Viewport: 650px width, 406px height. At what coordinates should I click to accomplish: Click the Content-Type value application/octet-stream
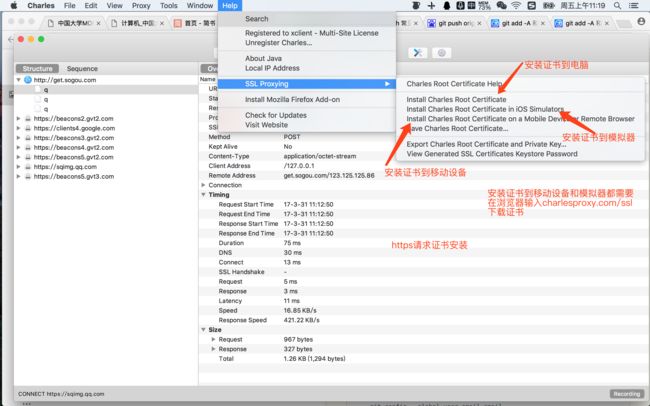pyautogui.click(x=320, y=156)
